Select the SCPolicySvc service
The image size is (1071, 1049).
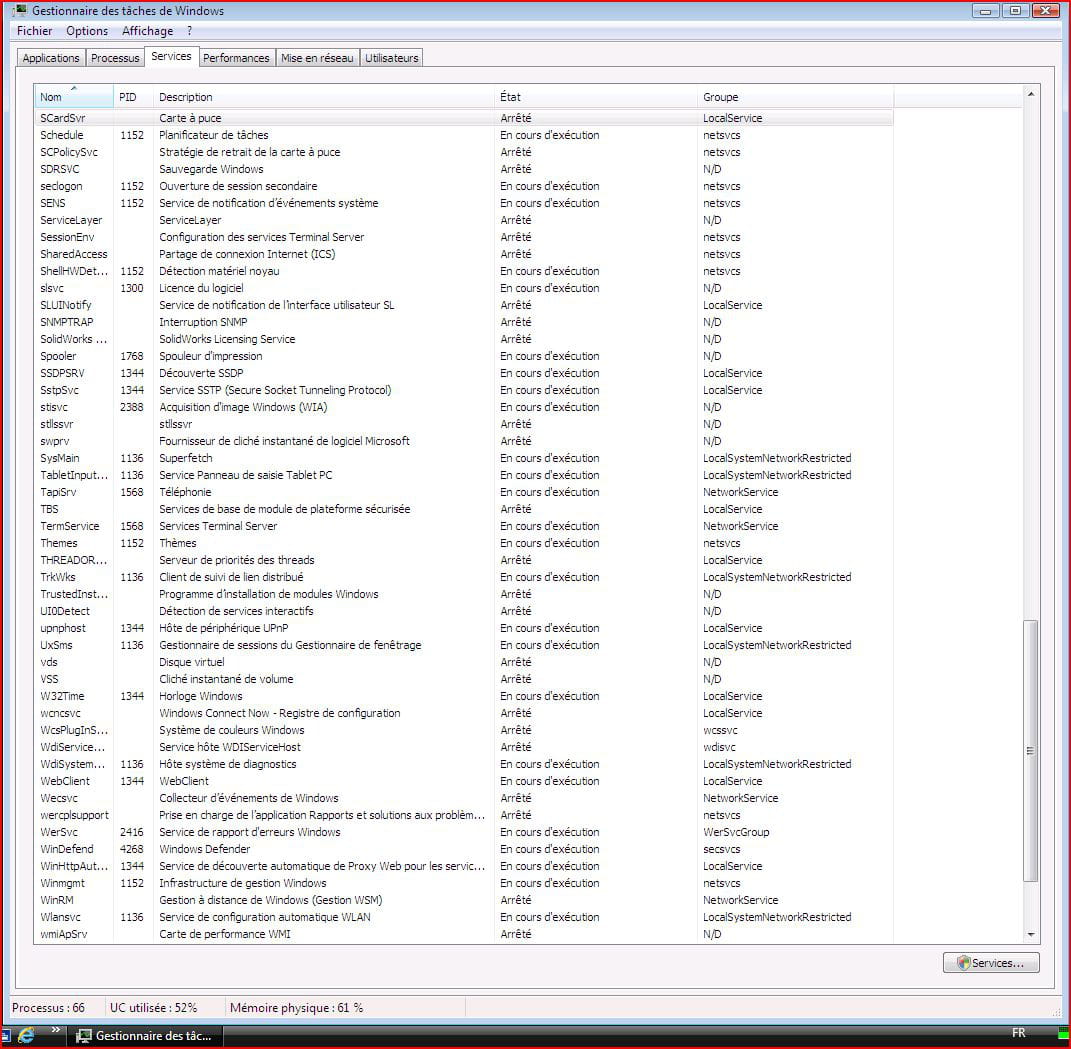point(464,152)
